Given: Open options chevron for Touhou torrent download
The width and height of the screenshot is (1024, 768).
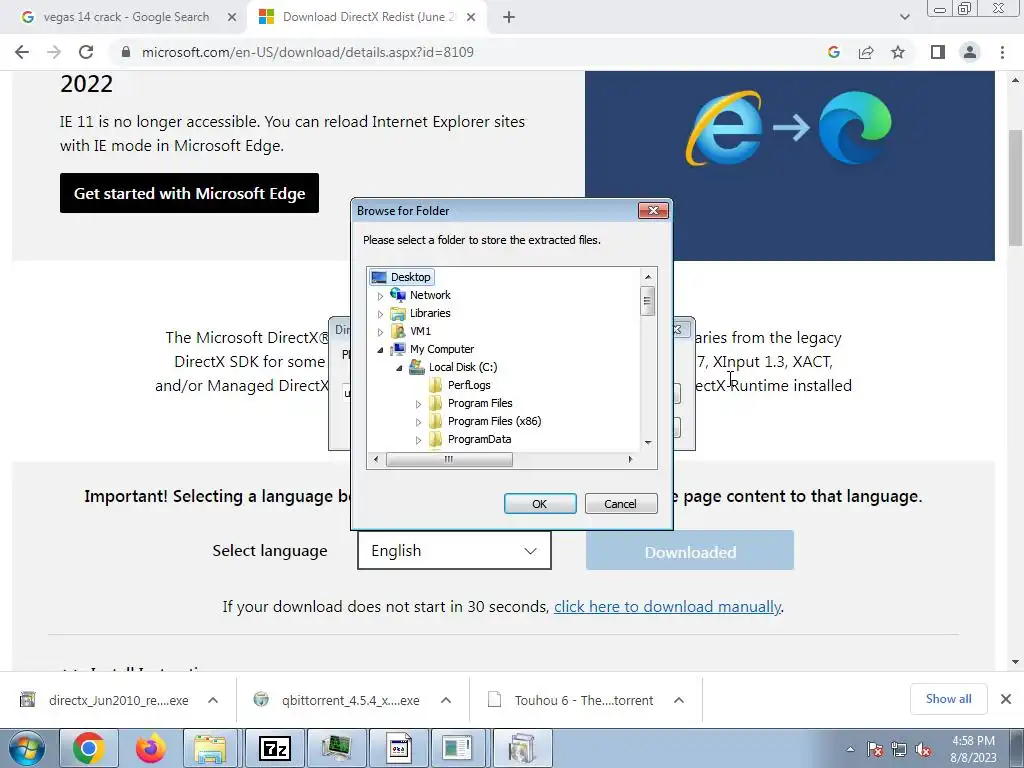Looking at the screenshot, I should (679, 700).
